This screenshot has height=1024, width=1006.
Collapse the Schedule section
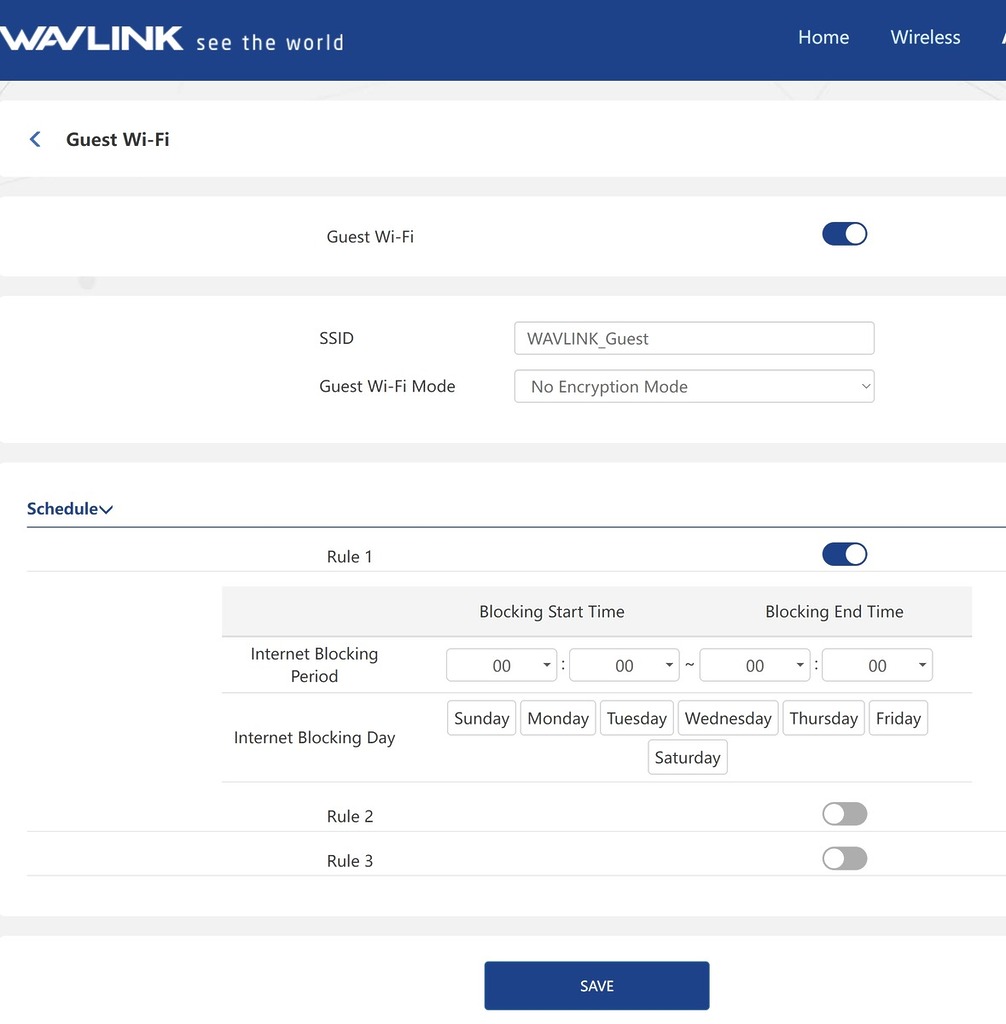pos(70,509)
